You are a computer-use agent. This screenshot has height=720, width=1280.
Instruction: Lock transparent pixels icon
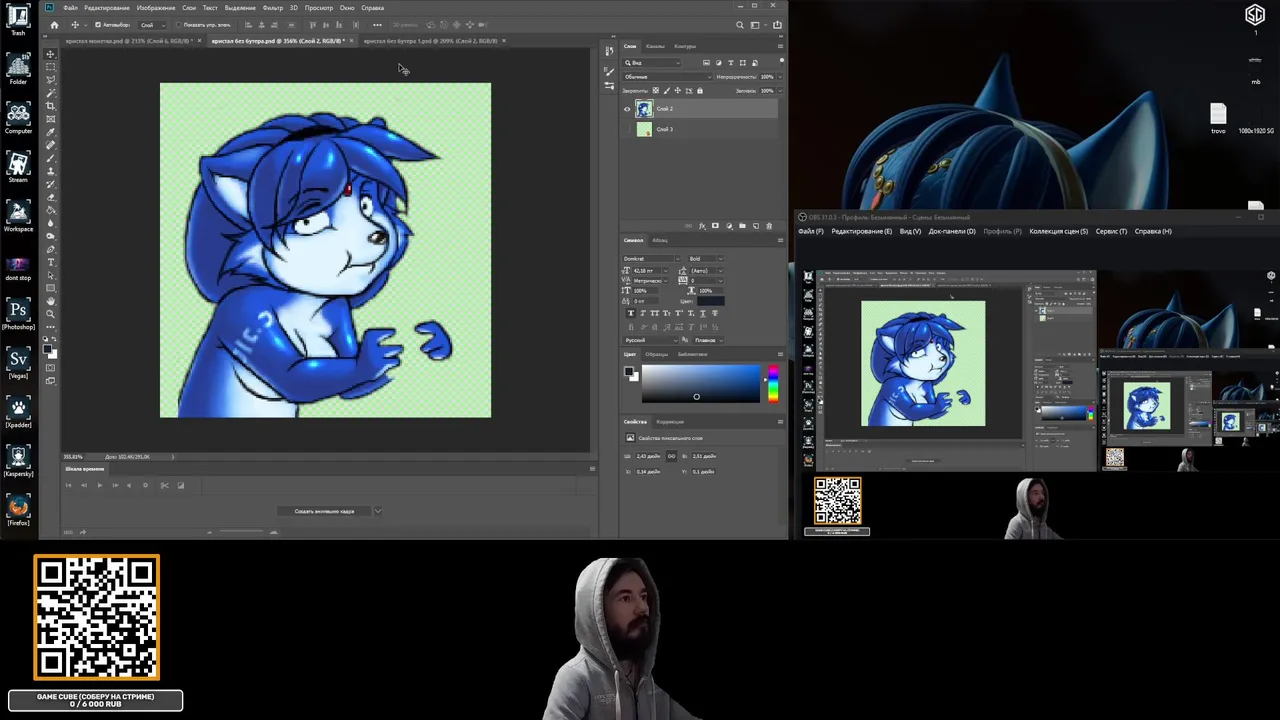[656, 91]
